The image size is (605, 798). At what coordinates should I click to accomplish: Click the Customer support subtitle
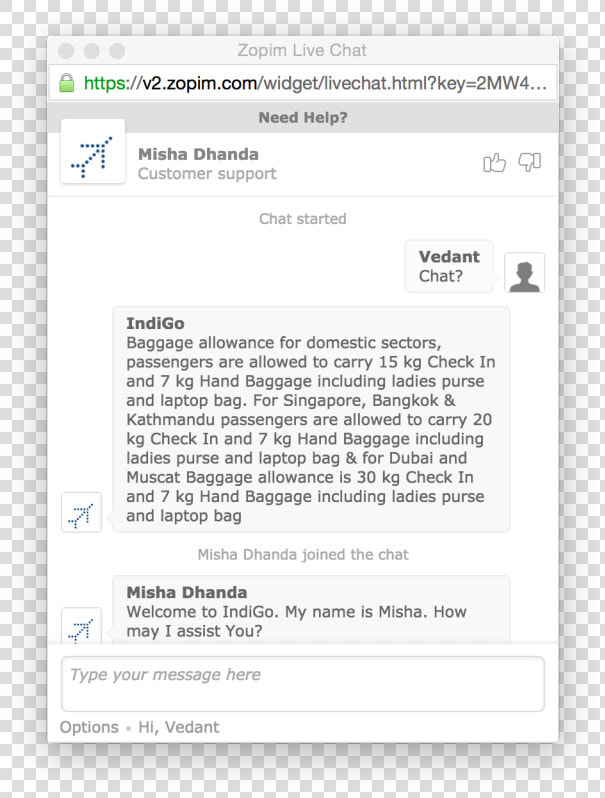(x=207, y=174)
